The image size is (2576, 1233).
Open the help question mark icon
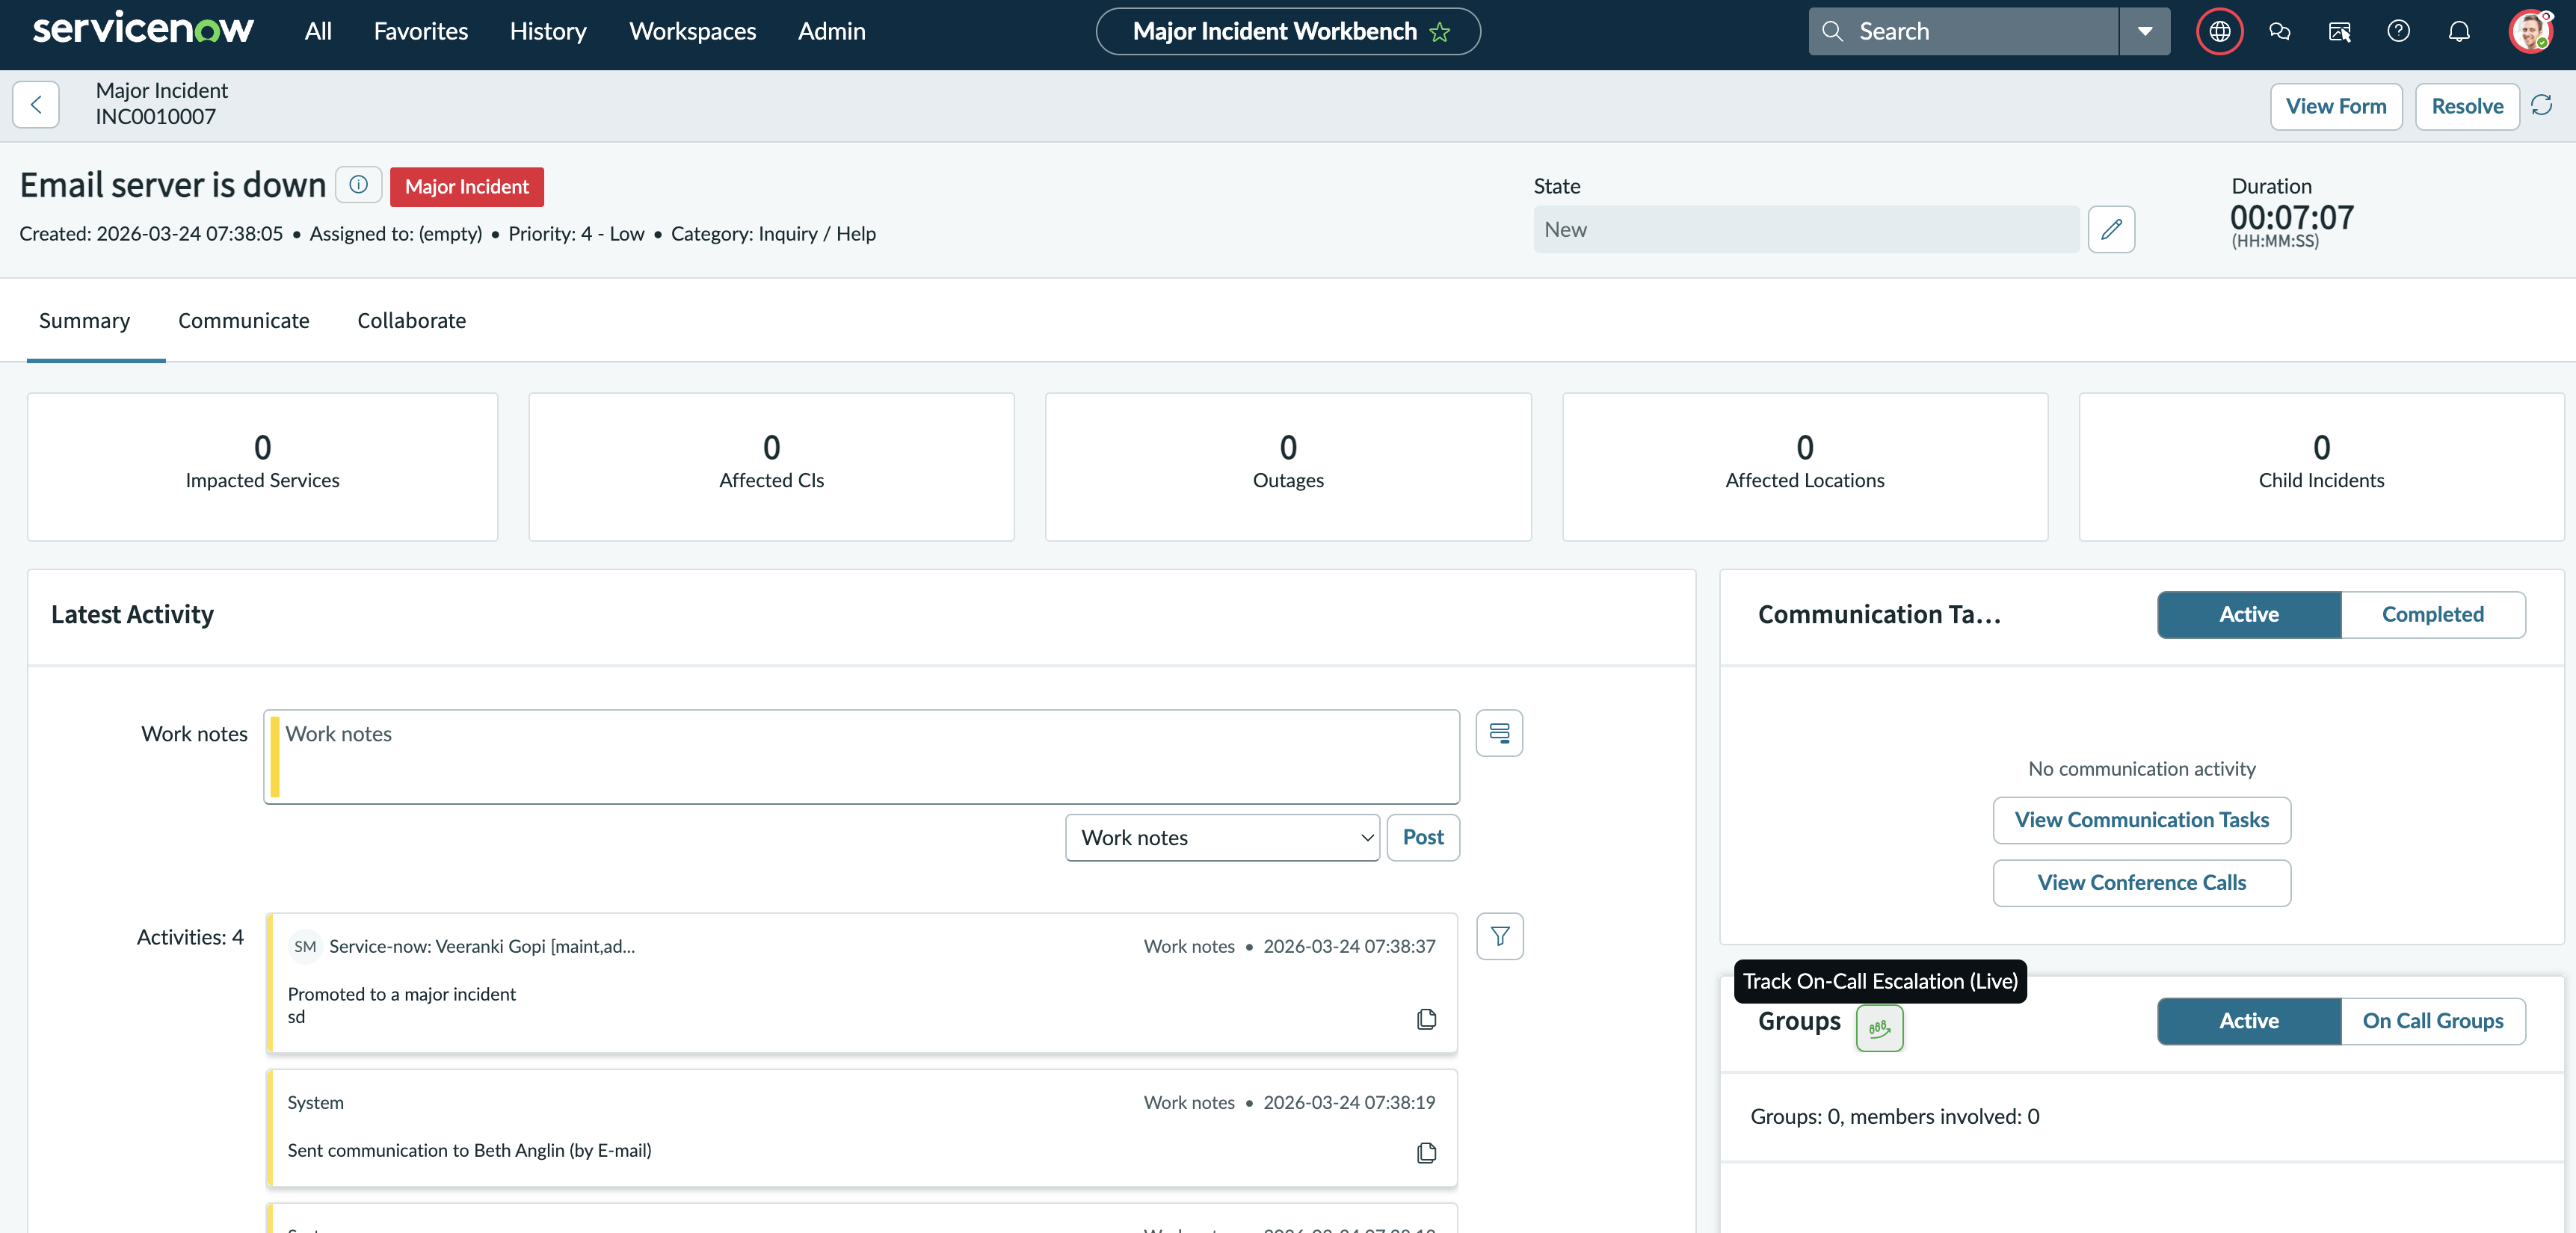click(2398, 31)
